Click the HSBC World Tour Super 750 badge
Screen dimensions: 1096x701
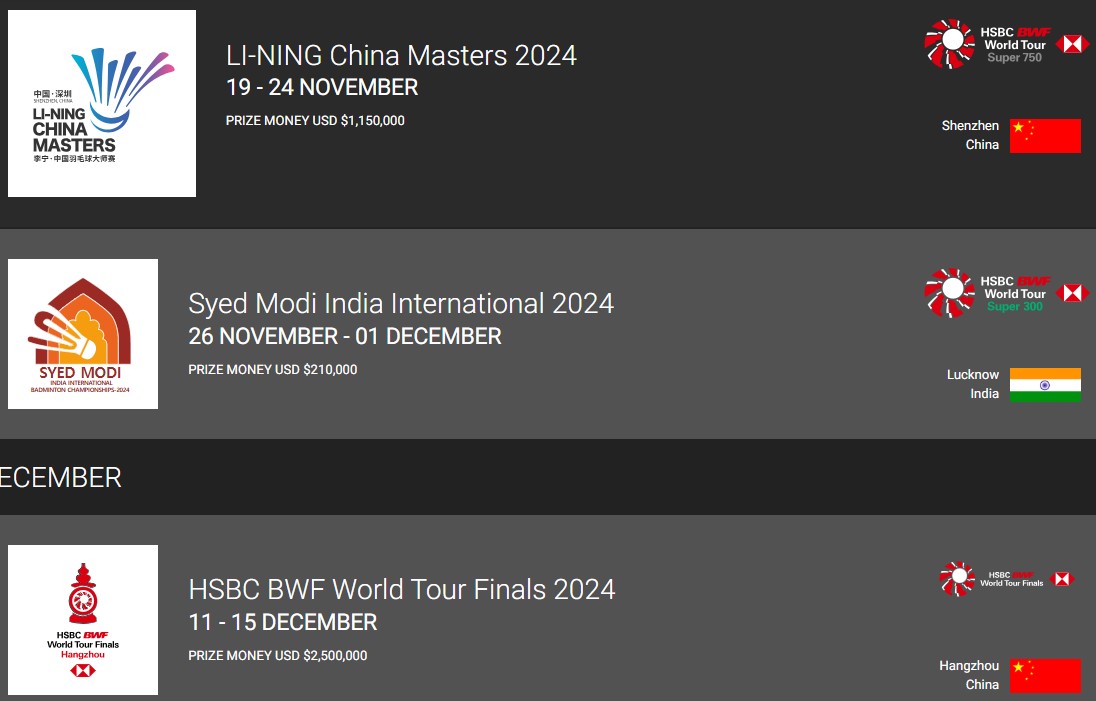pyautogui.click(x=1007, y=44)
